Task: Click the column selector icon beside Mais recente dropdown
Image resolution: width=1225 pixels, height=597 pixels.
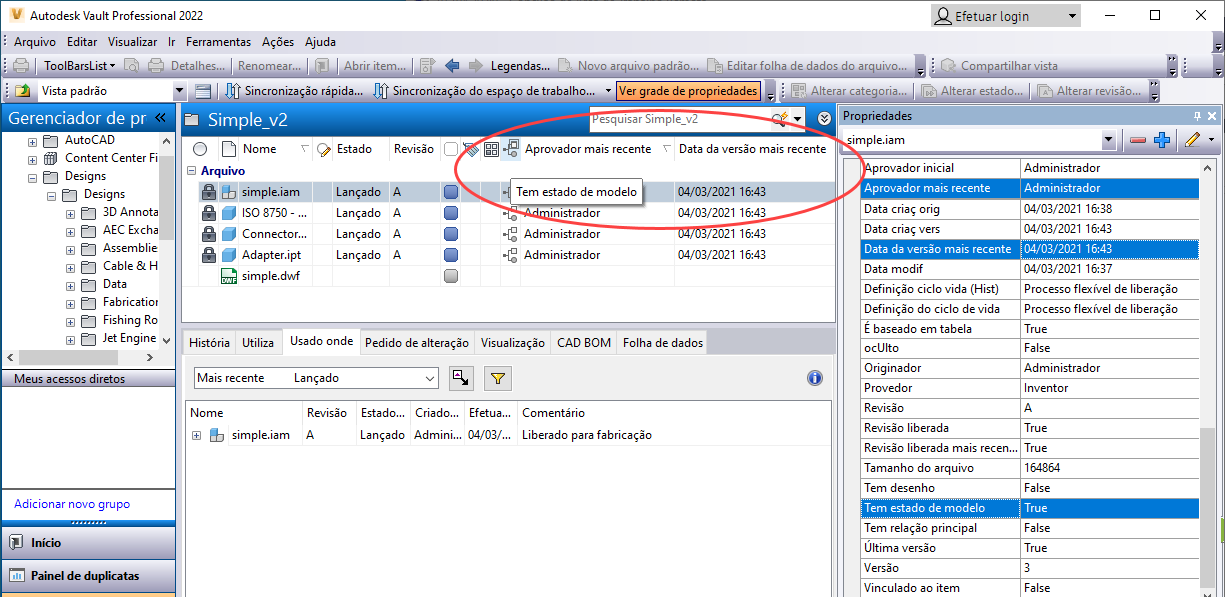Action: [460, 378]
